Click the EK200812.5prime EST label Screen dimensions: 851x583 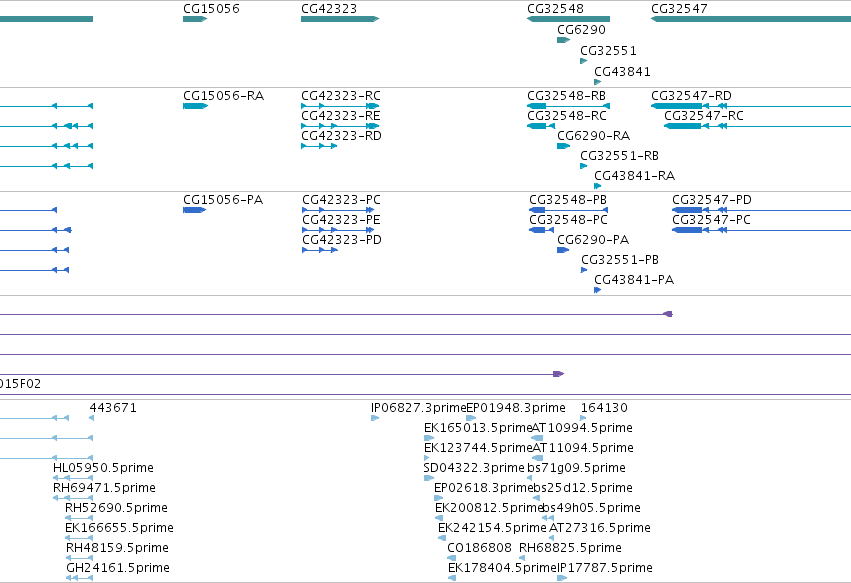[x=489, y=508]
